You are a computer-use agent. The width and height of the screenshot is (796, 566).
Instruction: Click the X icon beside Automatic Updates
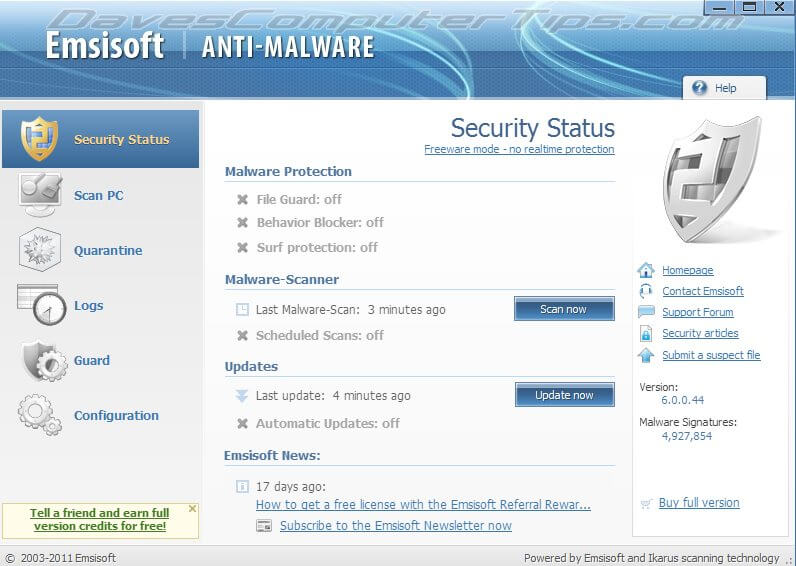[x=243, y=423]
